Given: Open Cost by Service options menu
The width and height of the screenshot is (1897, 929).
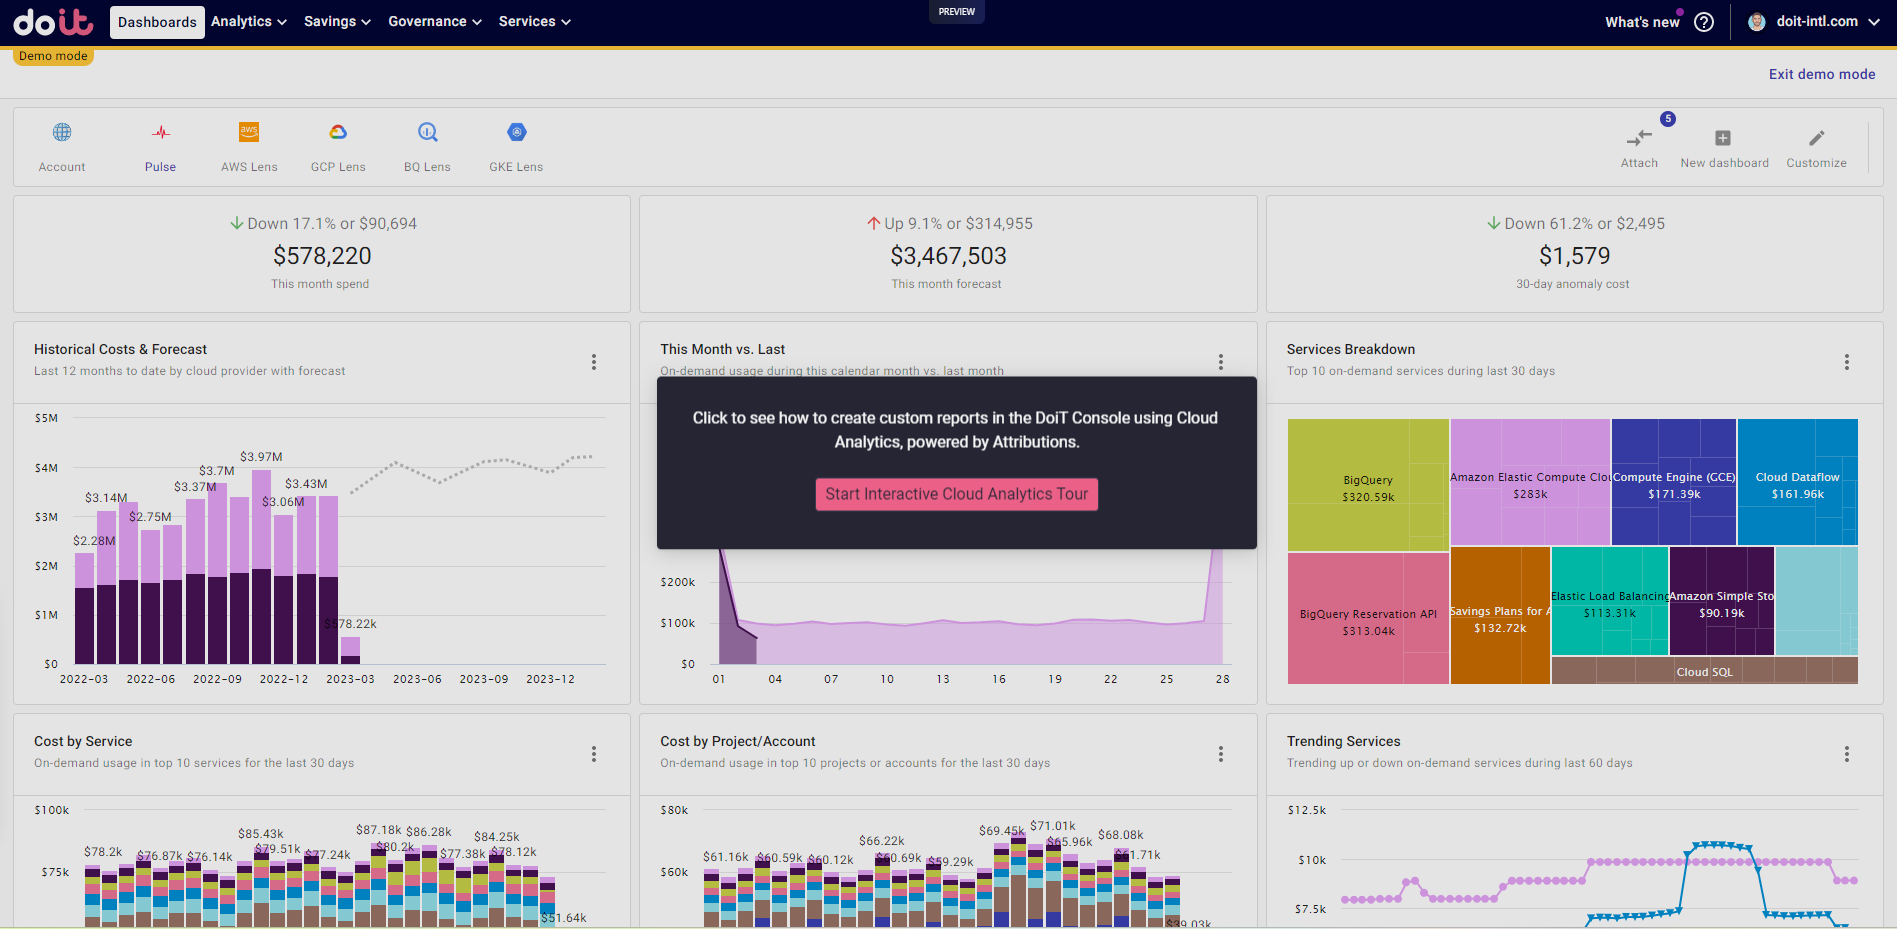Looking at the screenshot, I should click(x=594, y=754).
